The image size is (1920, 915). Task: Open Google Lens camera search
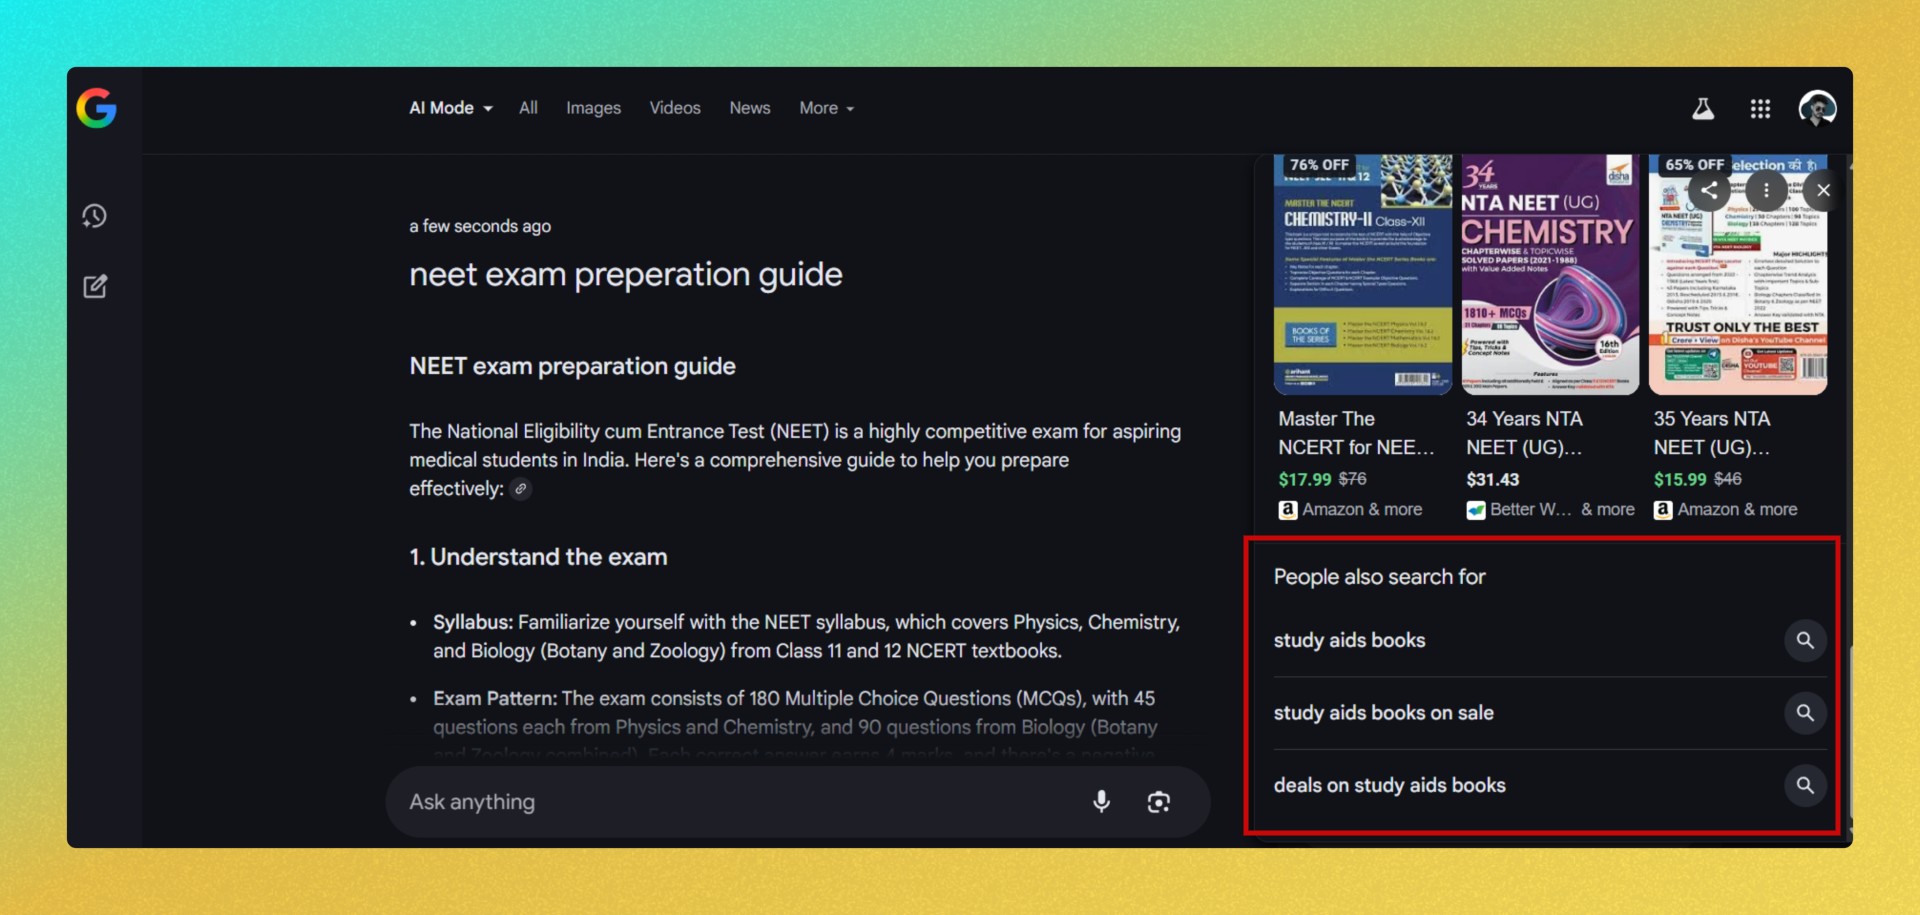point(1158,802)
